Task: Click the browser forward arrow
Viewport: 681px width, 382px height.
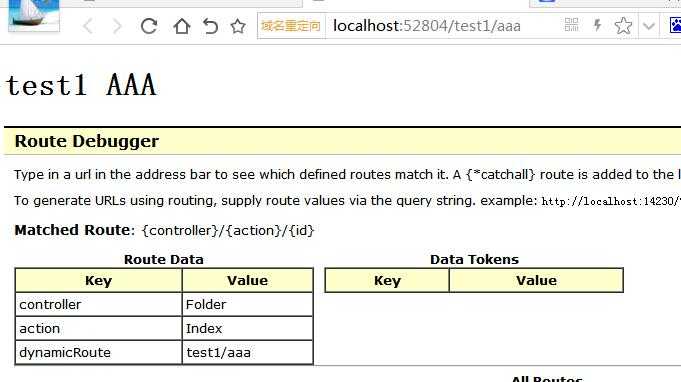Action: pos(117,26)
